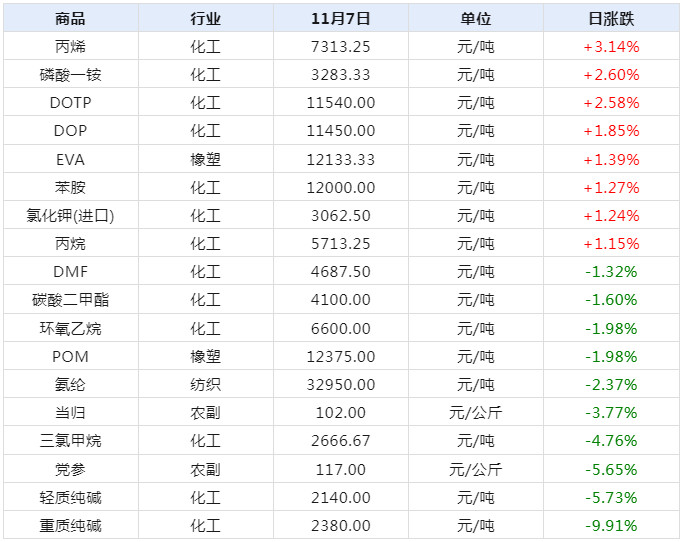Select the 磷酸一铵 product name
682x542 pixels.
(70, 74)
